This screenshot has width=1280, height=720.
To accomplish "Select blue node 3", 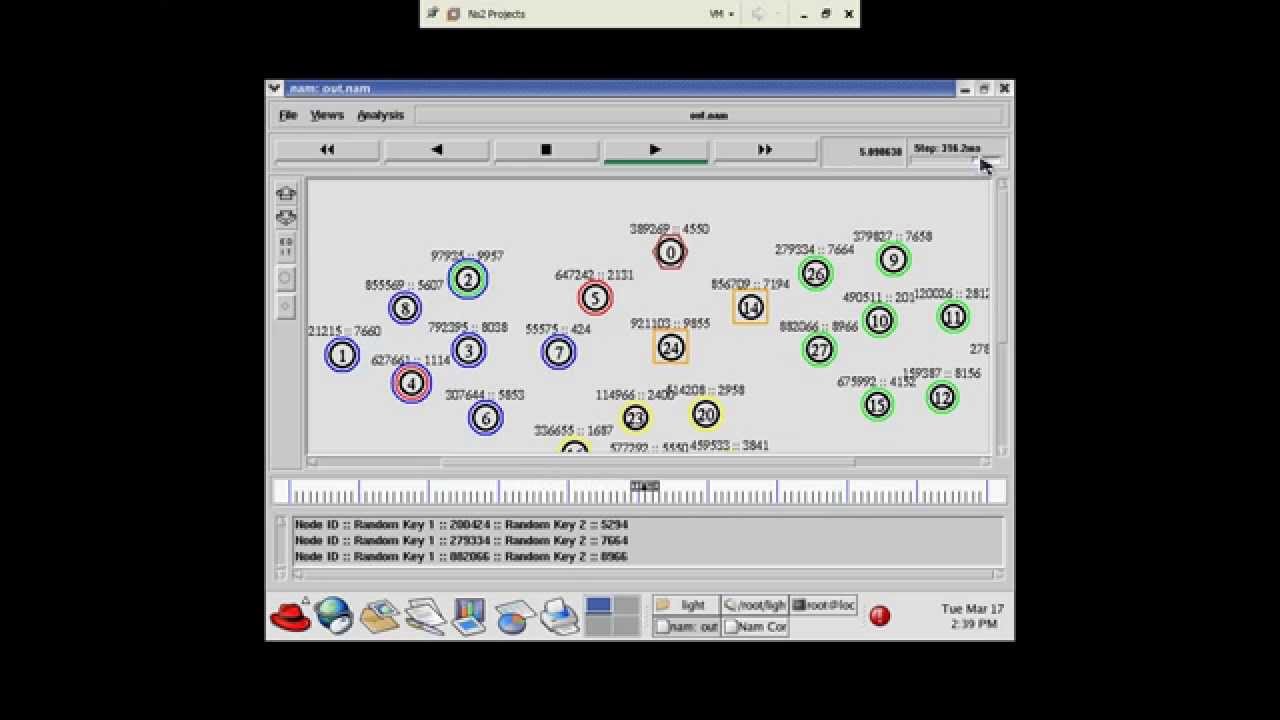I will click(x=468, y=351).
